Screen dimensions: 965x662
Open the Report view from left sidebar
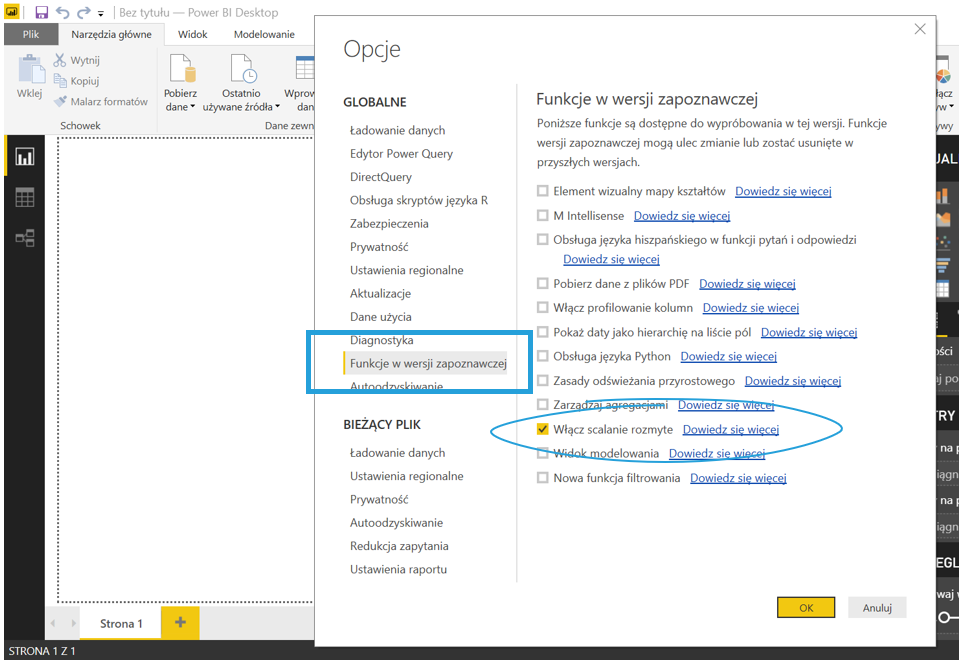[x=24, y=157]
